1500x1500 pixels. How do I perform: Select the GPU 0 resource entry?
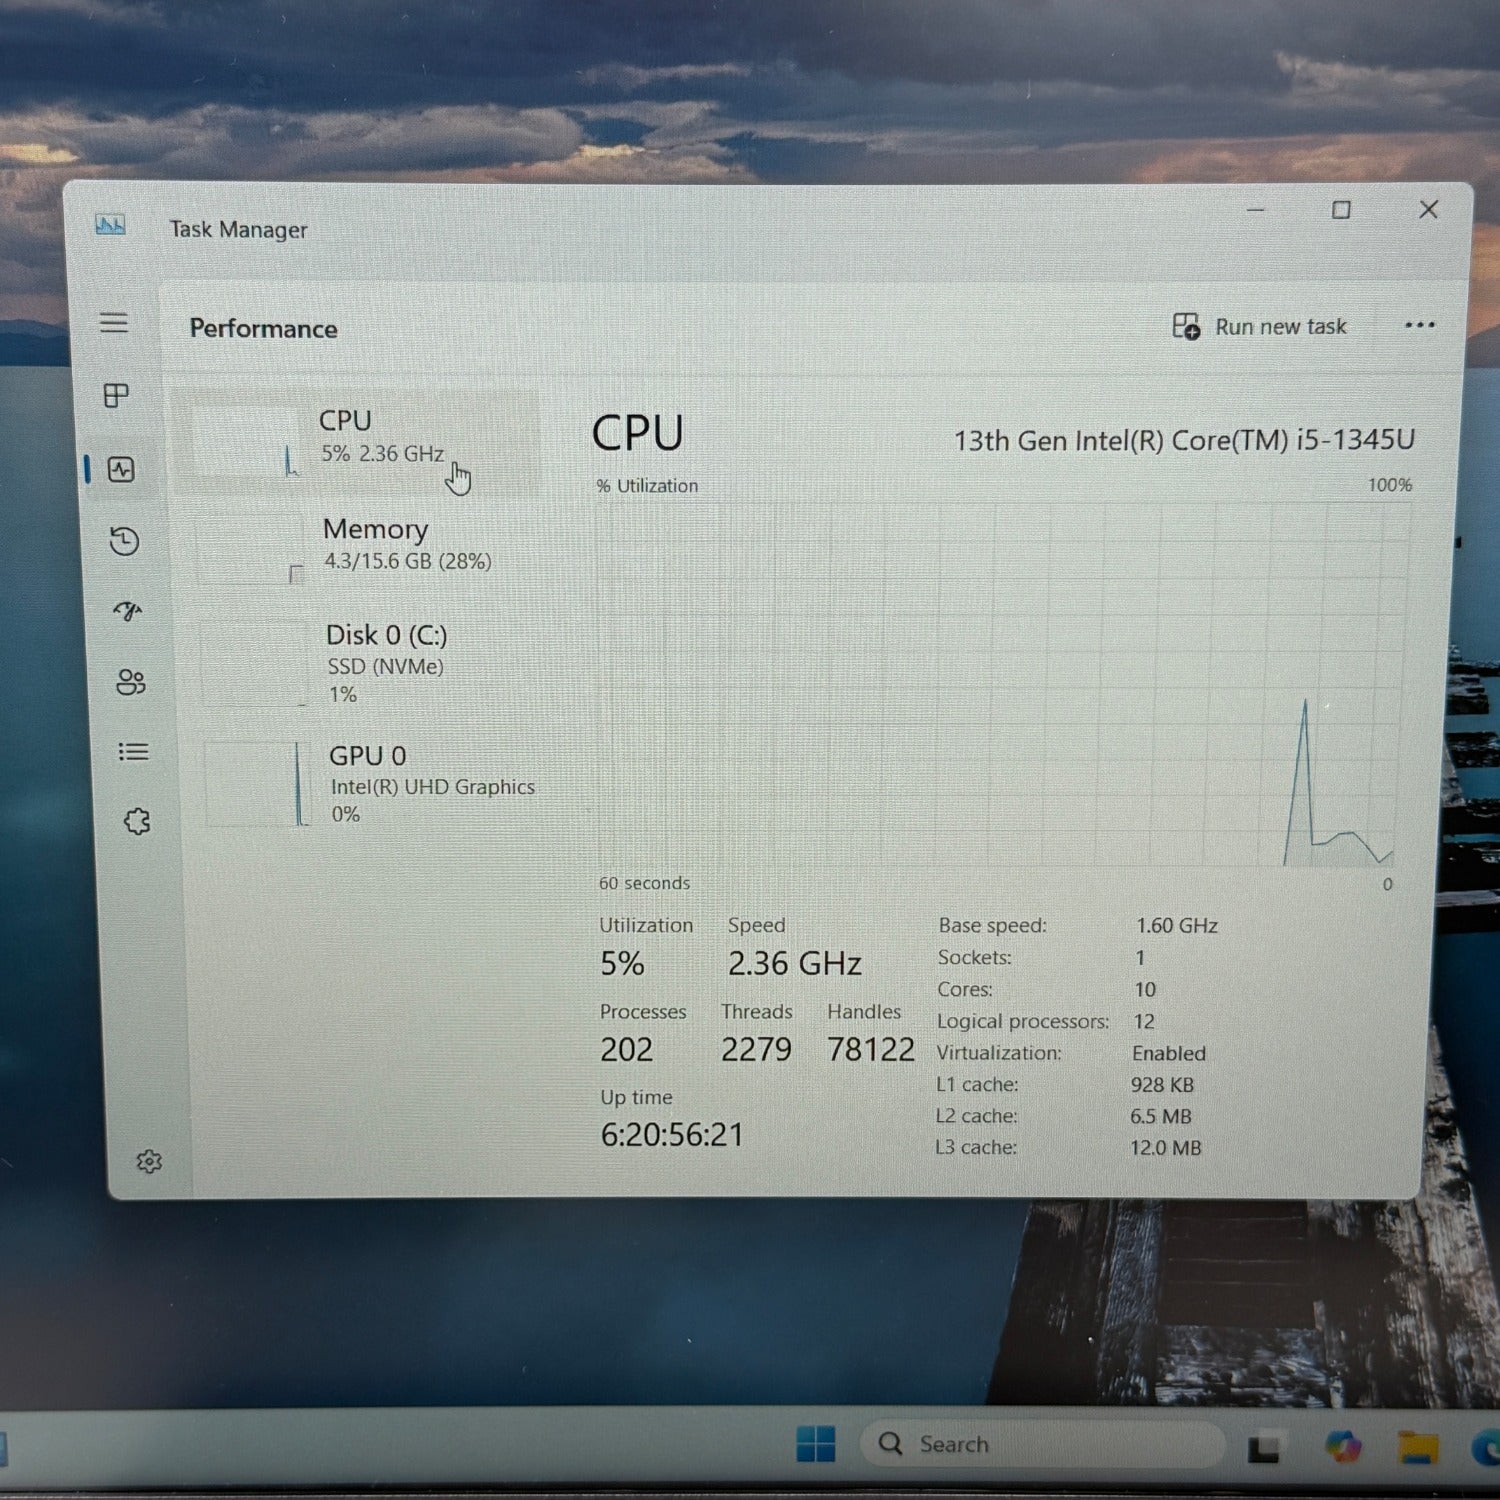[x=372, y=784]
